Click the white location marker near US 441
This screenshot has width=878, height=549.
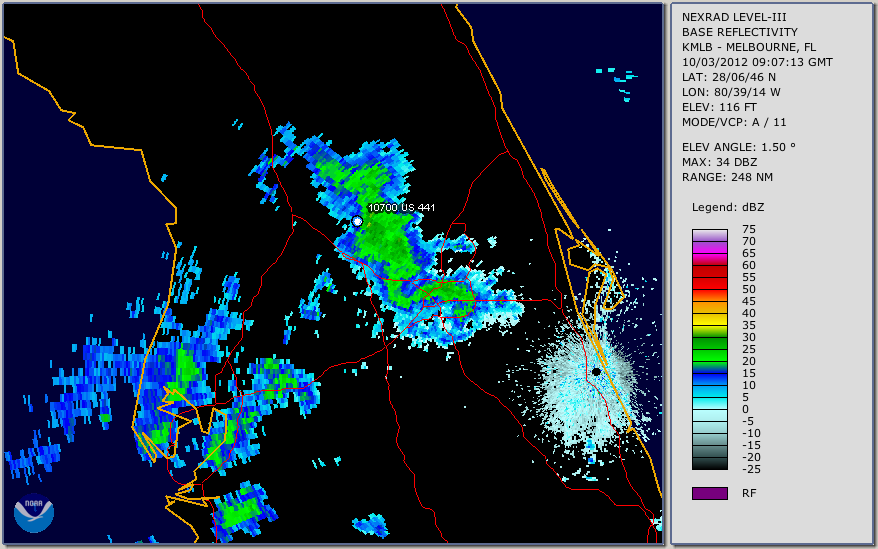coord(357,222)
